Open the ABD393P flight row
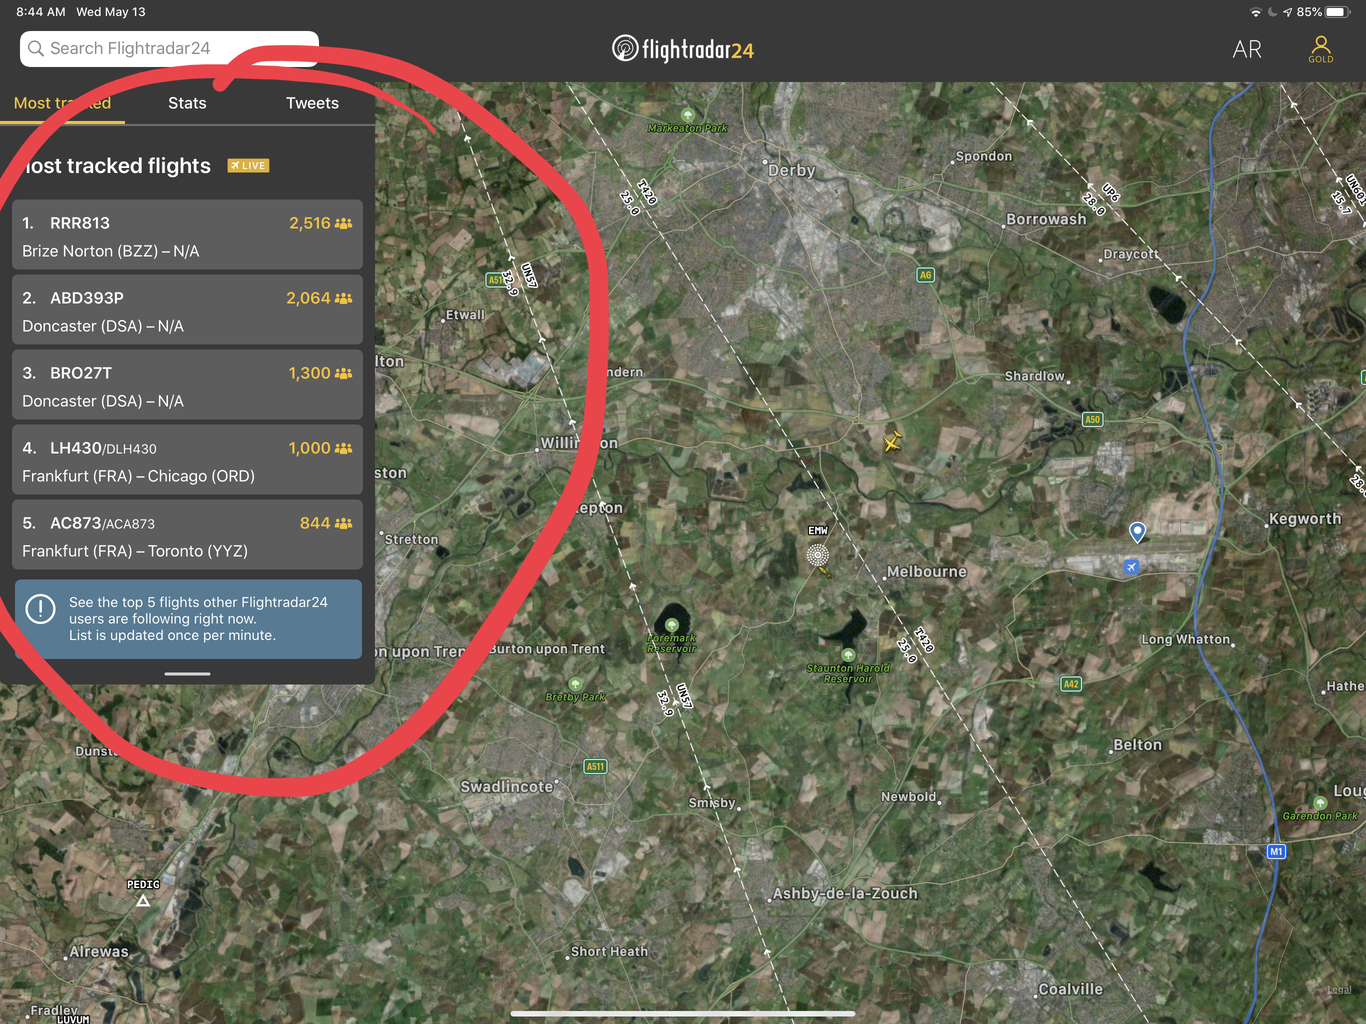Image resolution: width=1366 pixels, height=1024 pixels. coord(187,310)
